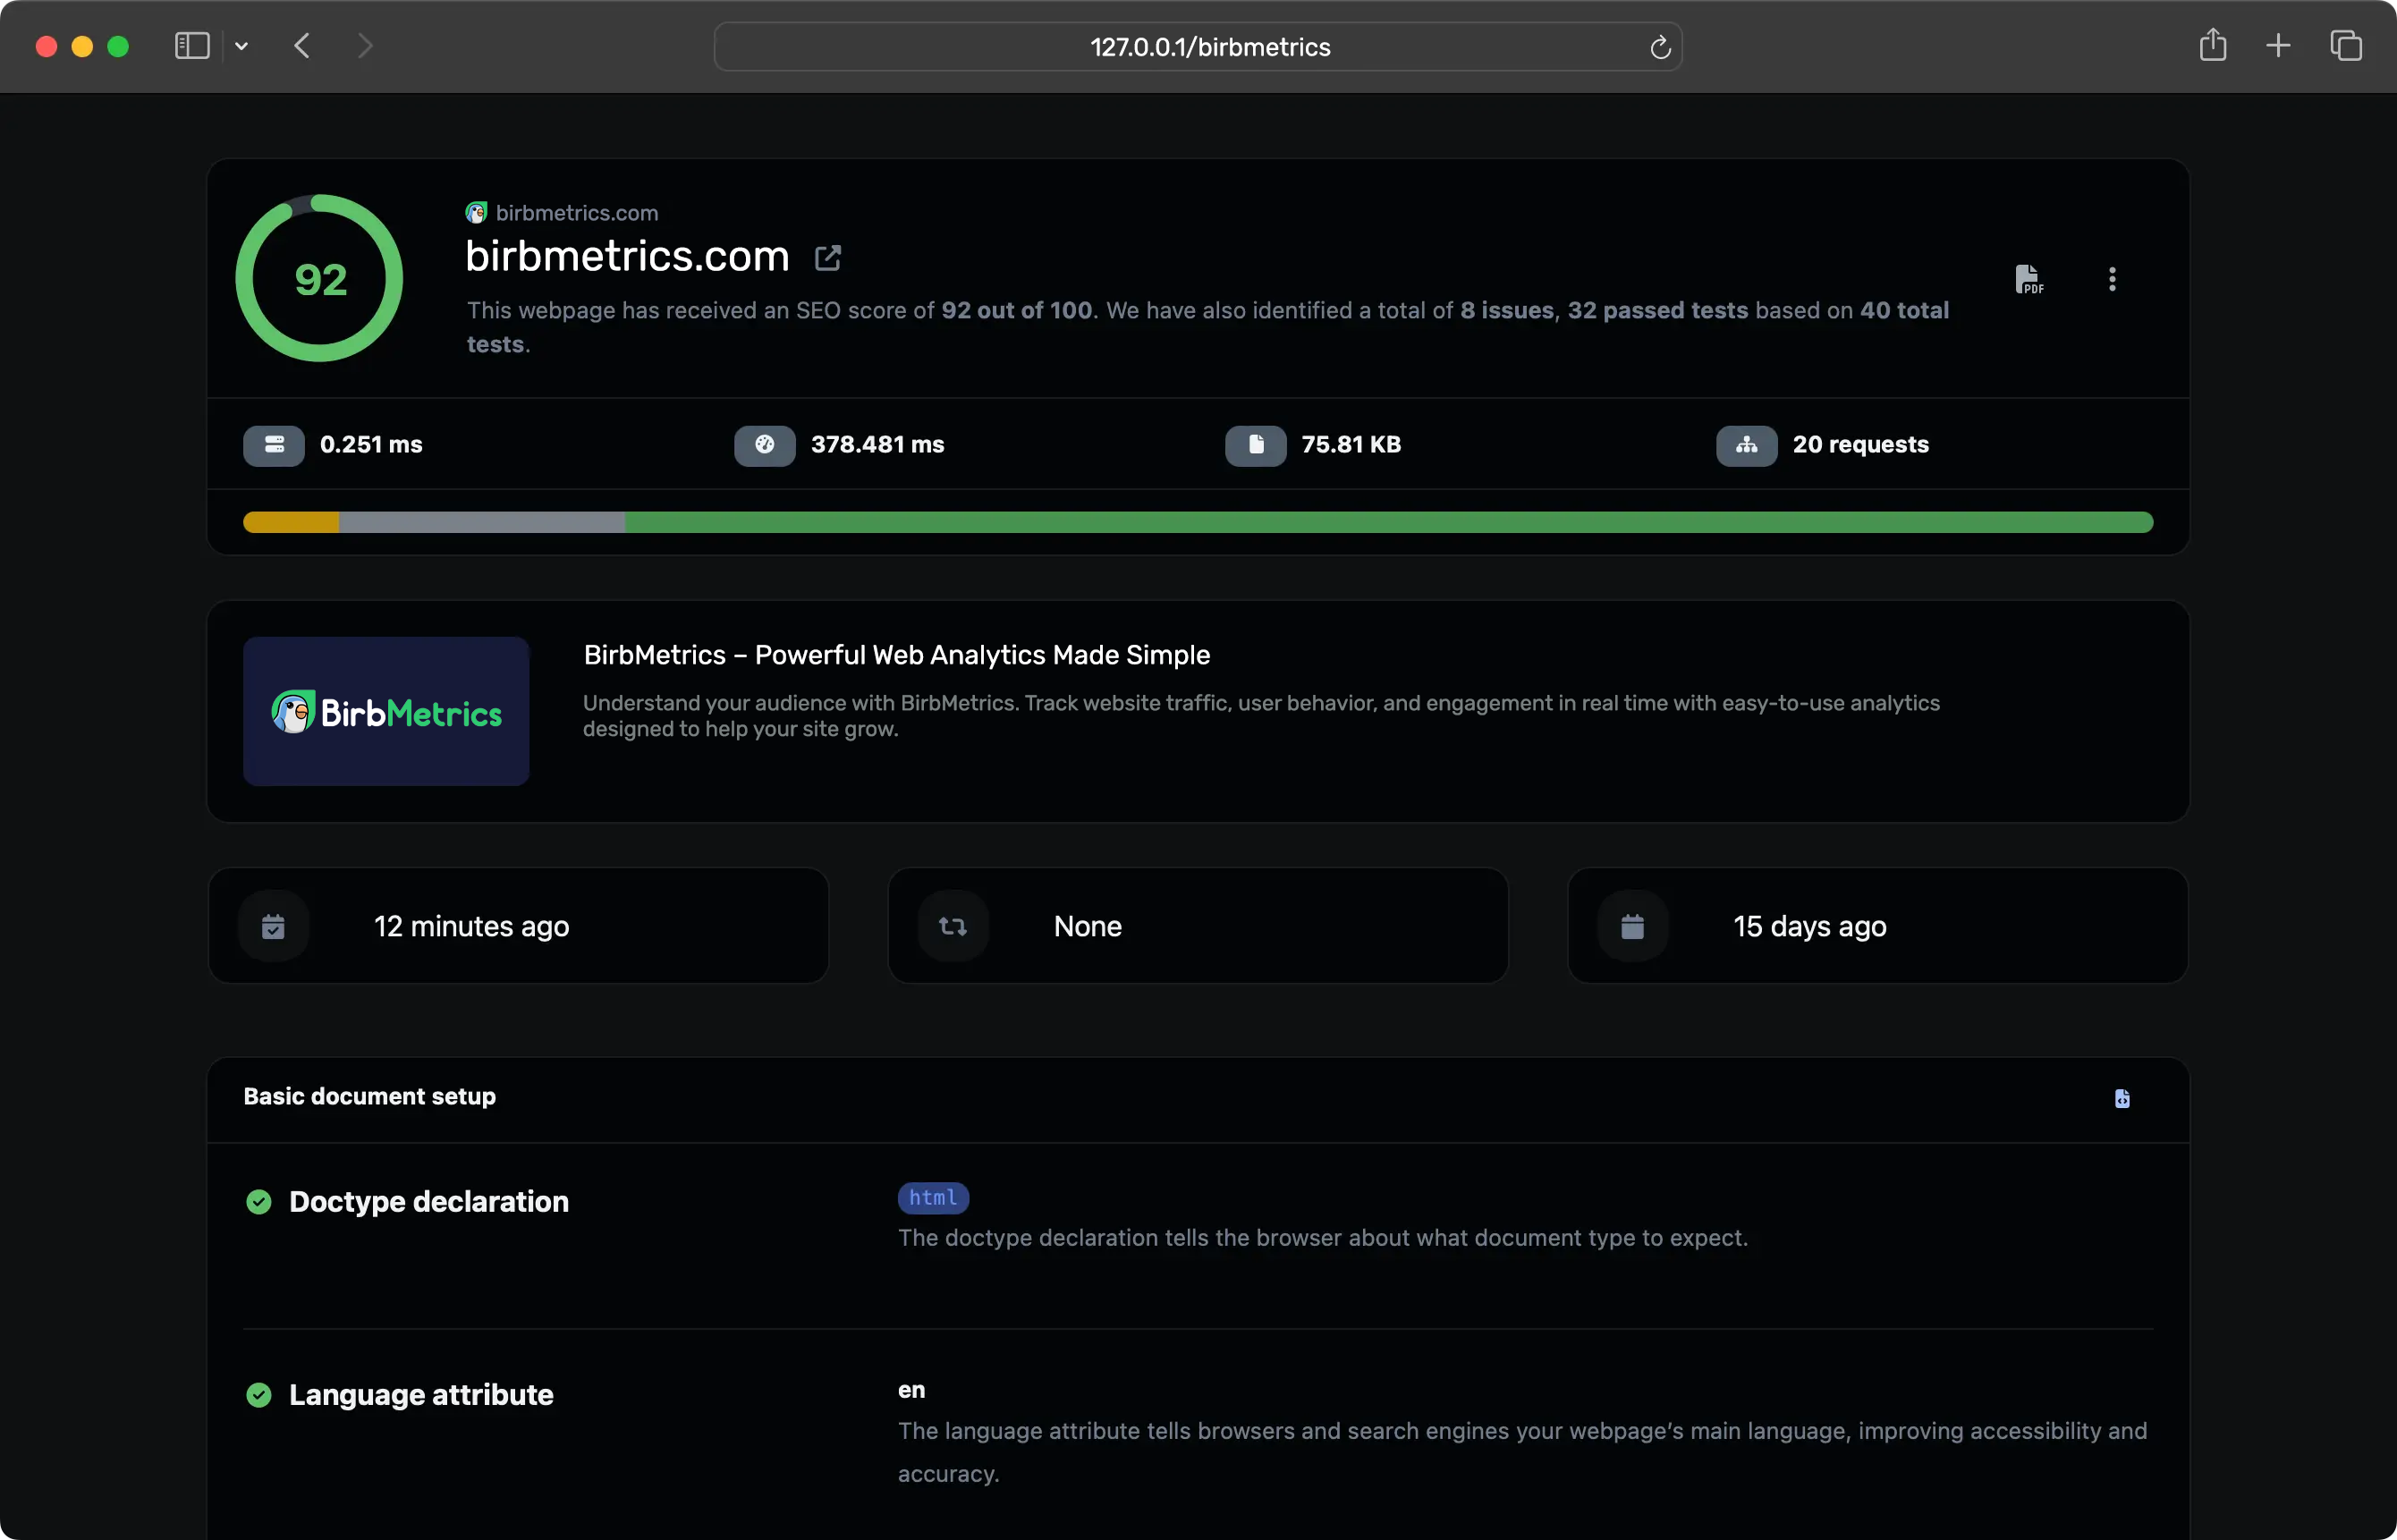Reload the page with the refresh button

1659,46
